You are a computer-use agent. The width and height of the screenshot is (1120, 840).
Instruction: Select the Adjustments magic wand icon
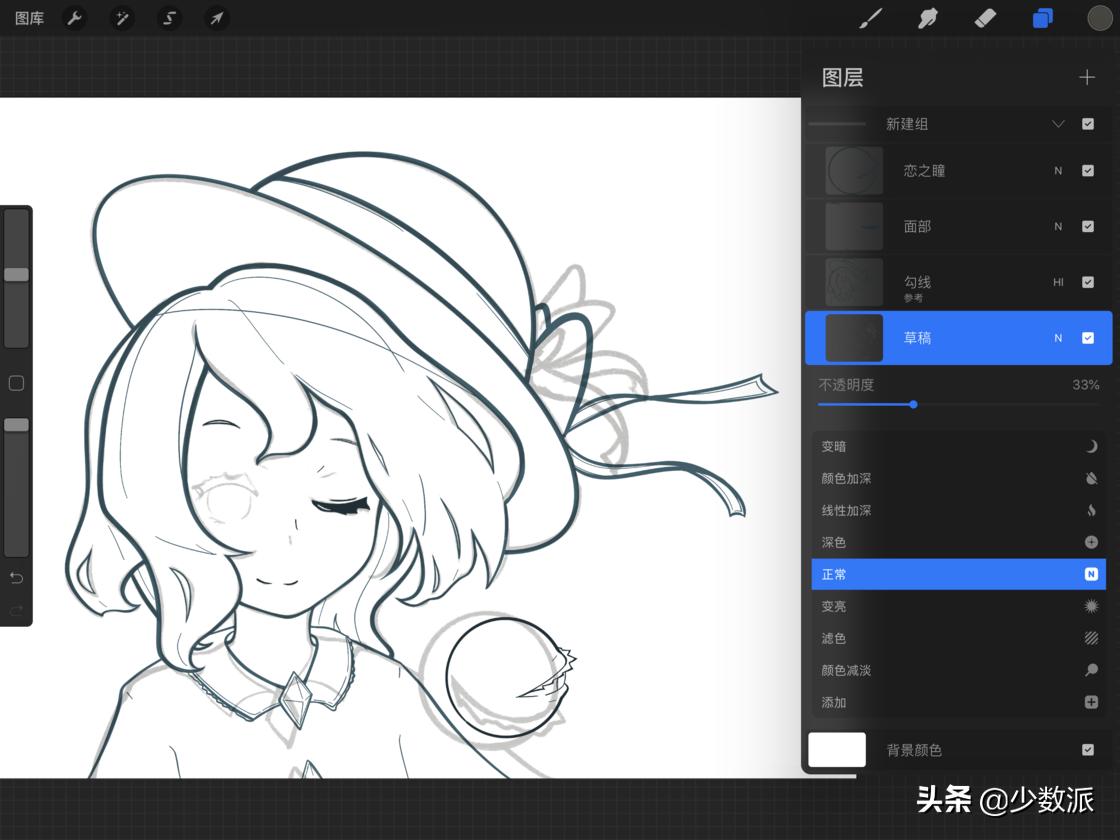tap(121, 18)
